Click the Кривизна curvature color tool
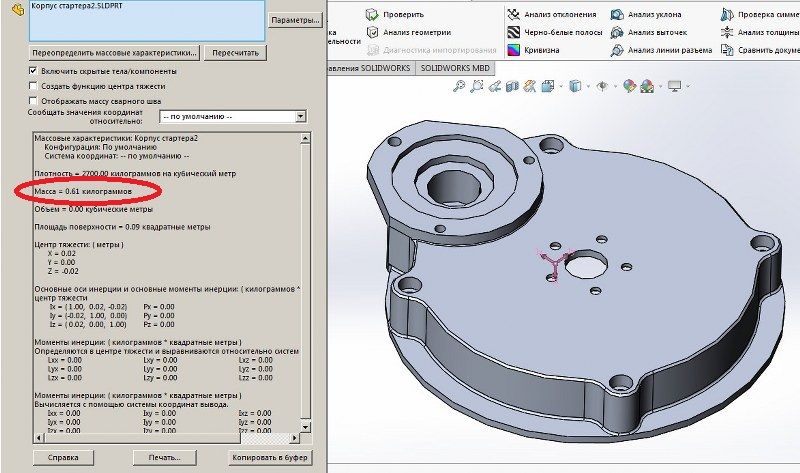This screenshot has width=800, height=473. tap(513, 50)
